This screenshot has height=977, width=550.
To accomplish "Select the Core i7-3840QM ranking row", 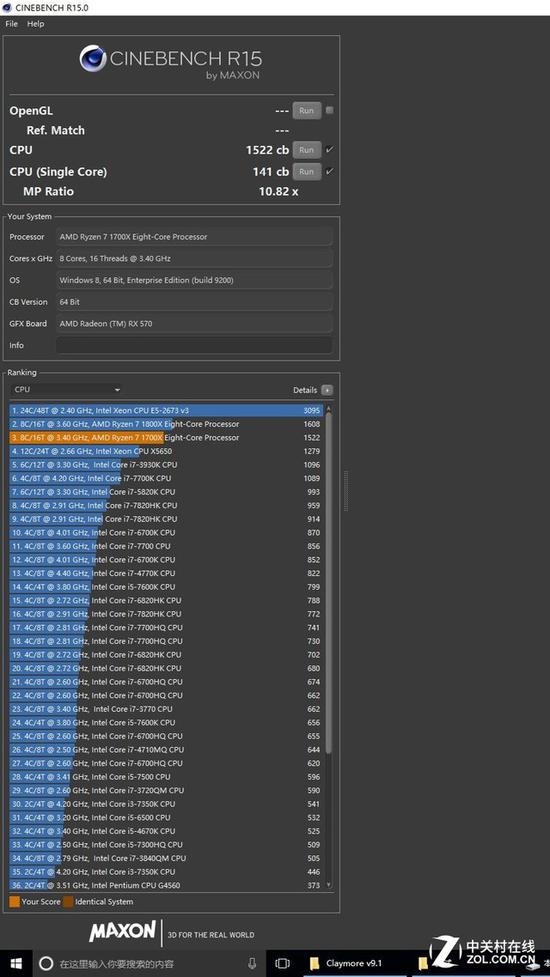I will 166,859.
